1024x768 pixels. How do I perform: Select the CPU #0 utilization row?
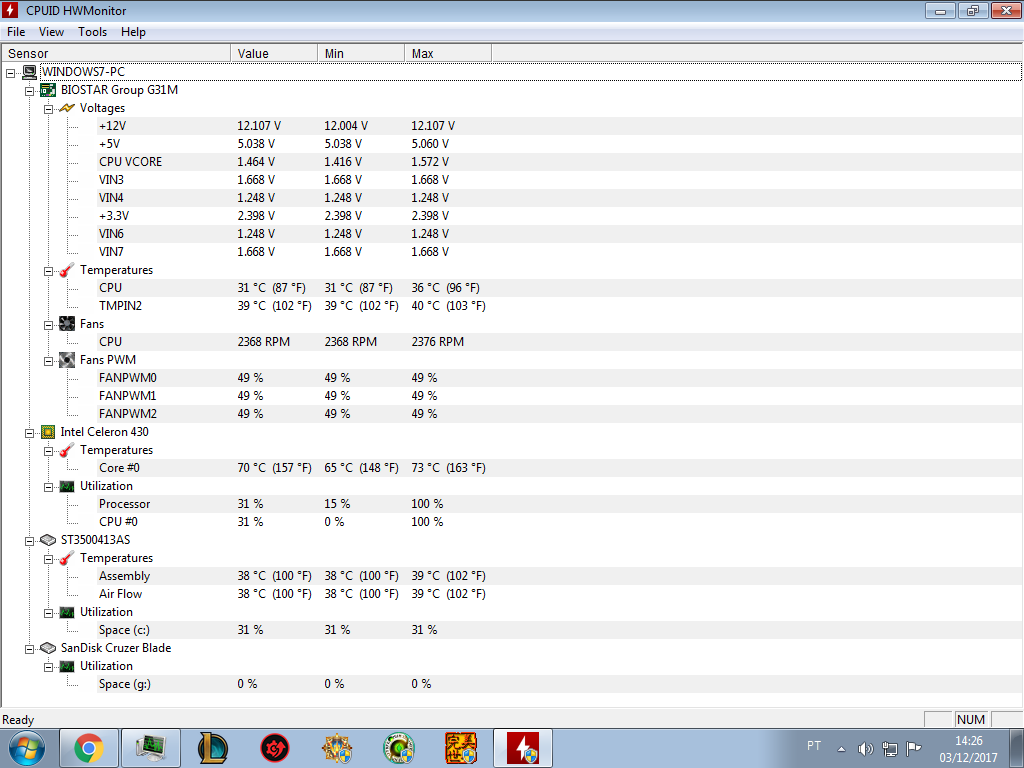point(560,522)
